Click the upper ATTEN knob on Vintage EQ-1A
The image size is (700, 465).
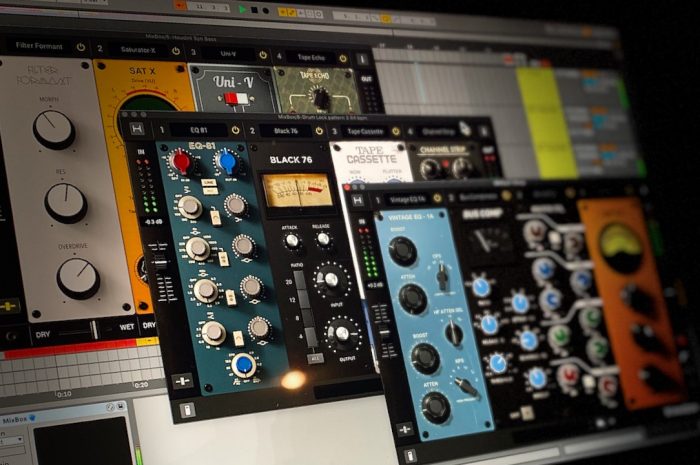click(x=413, y=298)
